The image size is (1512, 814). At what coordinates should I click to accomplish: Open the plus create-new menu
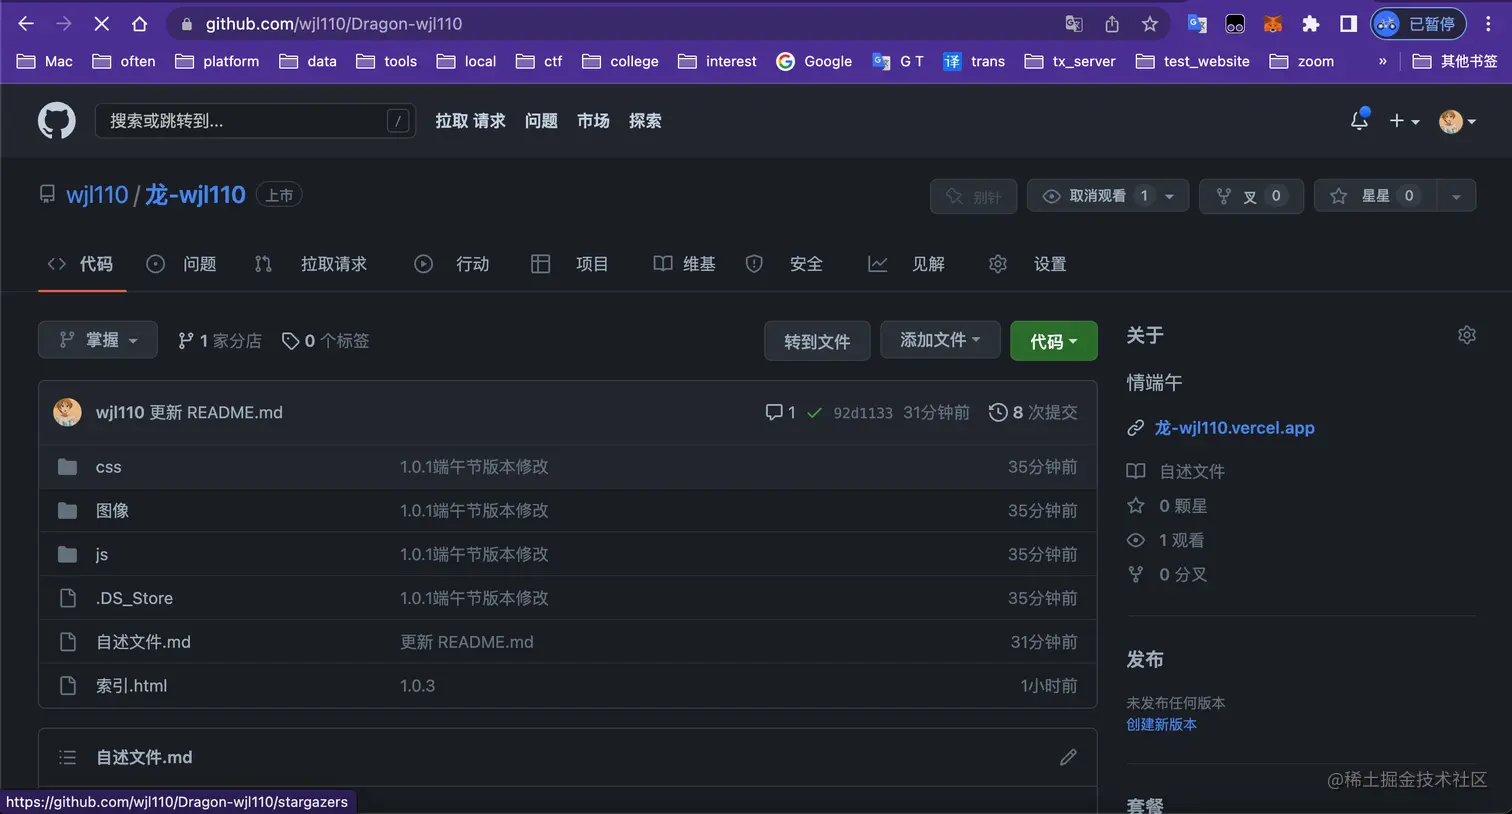(1404, 121)
